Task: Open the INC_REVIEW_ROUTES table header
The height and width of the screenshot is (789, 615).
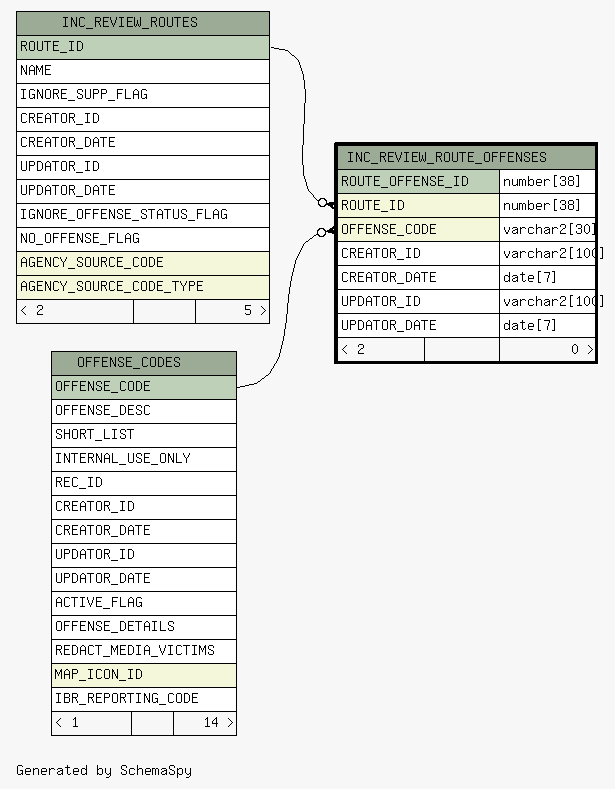Action: tap(143, 23)
